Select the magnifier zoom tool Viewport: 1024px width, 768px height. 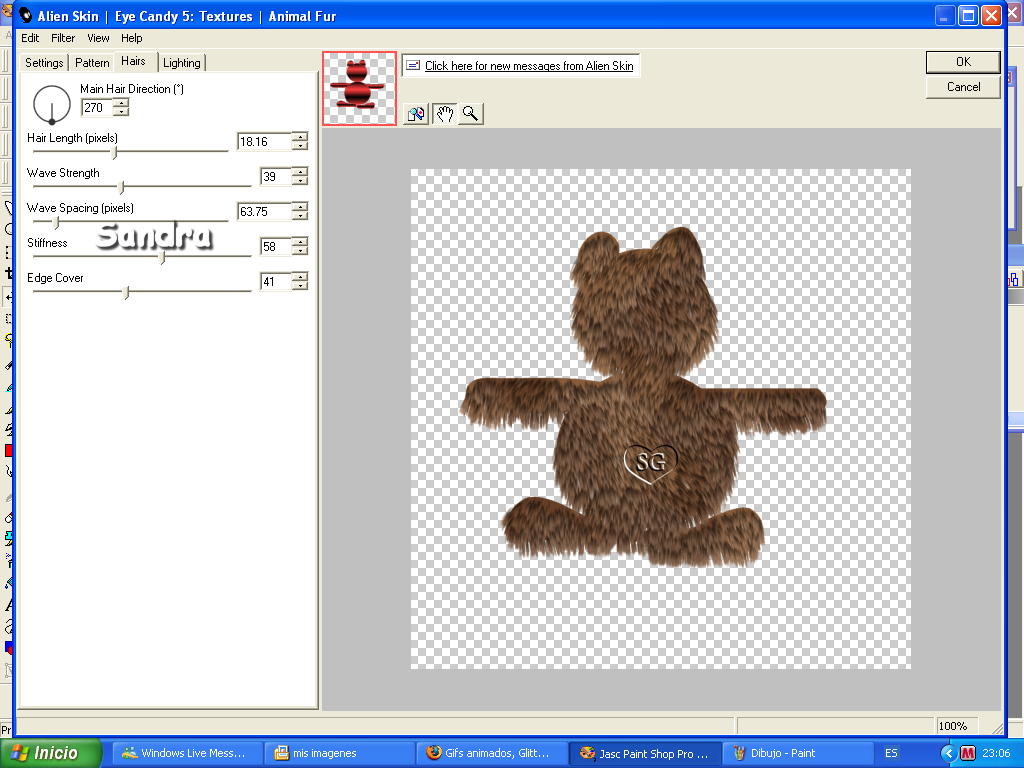click(x=470, y=114)
